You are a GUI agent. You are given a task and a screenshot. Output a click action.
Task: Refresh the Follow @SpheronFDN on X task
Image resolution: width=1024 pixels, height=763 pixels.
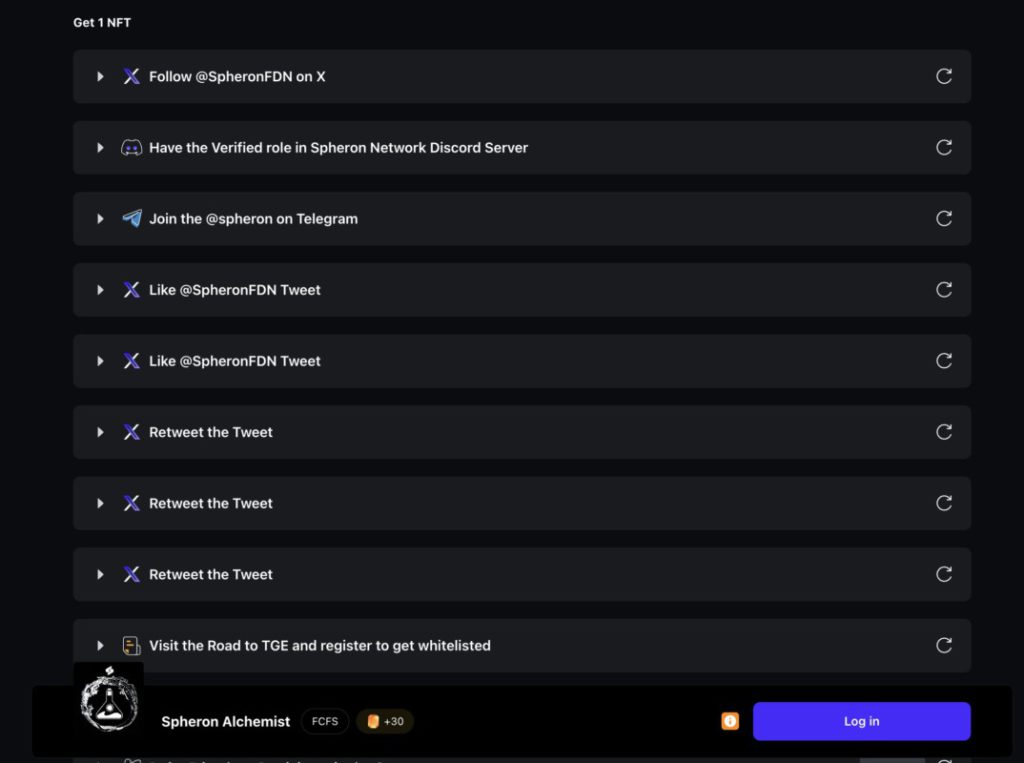(944, 76)
